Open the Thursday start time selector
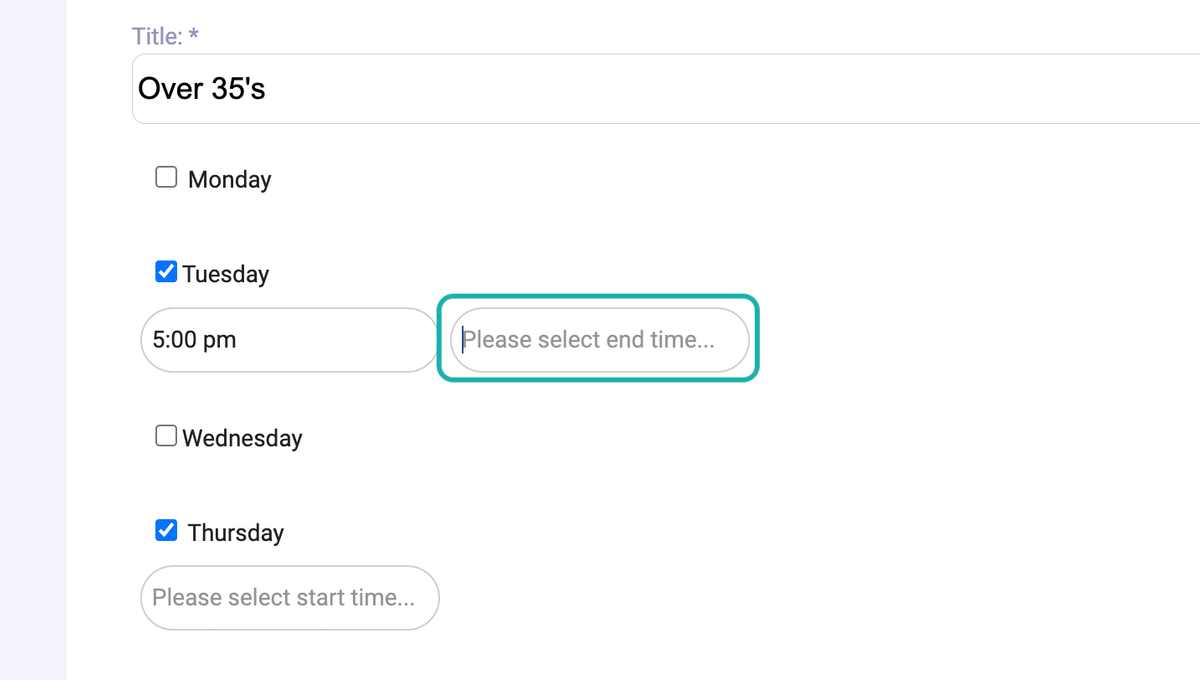1200x680 pixels. tap(289, 597)
